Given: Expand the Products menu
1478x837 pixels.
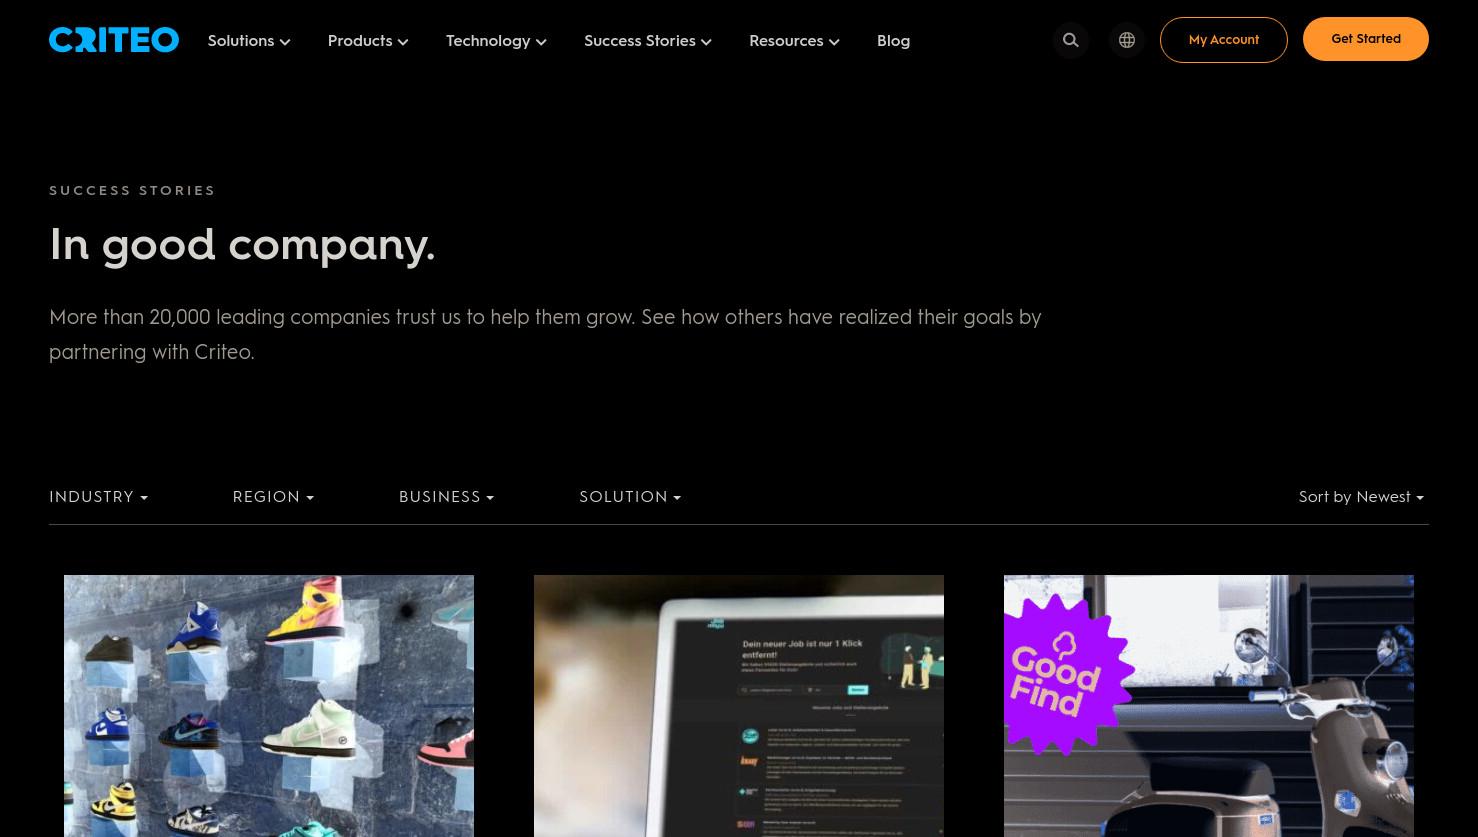Looking at the screenshot, I should click(x=368, y=41).
